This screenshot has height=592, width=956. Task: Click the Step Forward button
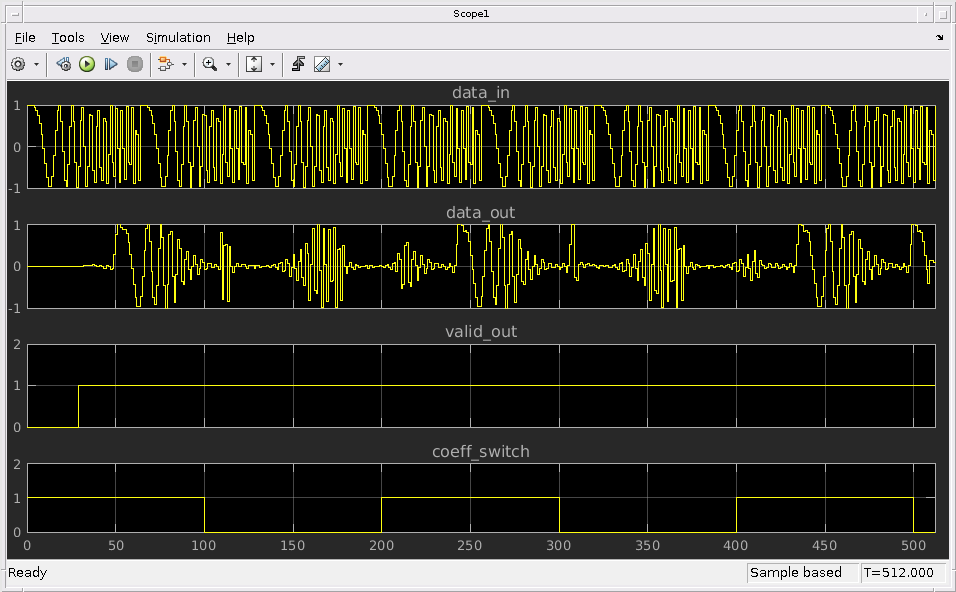pyautogui.click(x=111, y=64)
